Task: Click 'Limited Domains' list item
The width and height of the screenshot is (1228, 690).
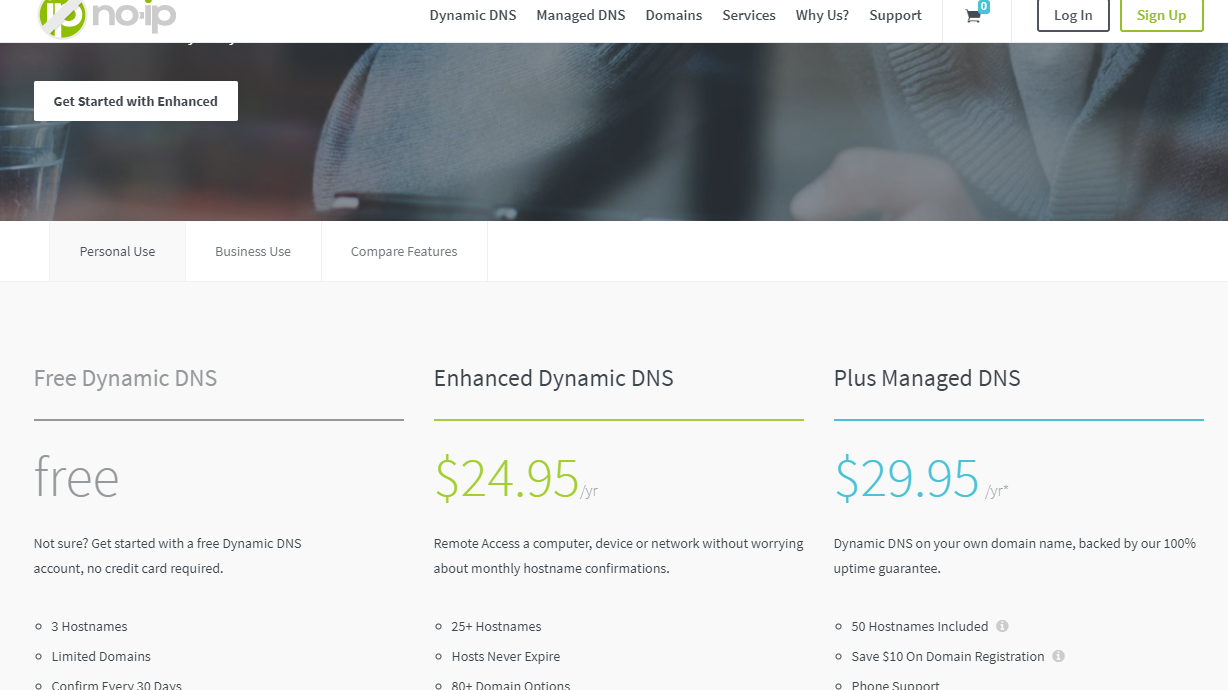Action: 101,656
